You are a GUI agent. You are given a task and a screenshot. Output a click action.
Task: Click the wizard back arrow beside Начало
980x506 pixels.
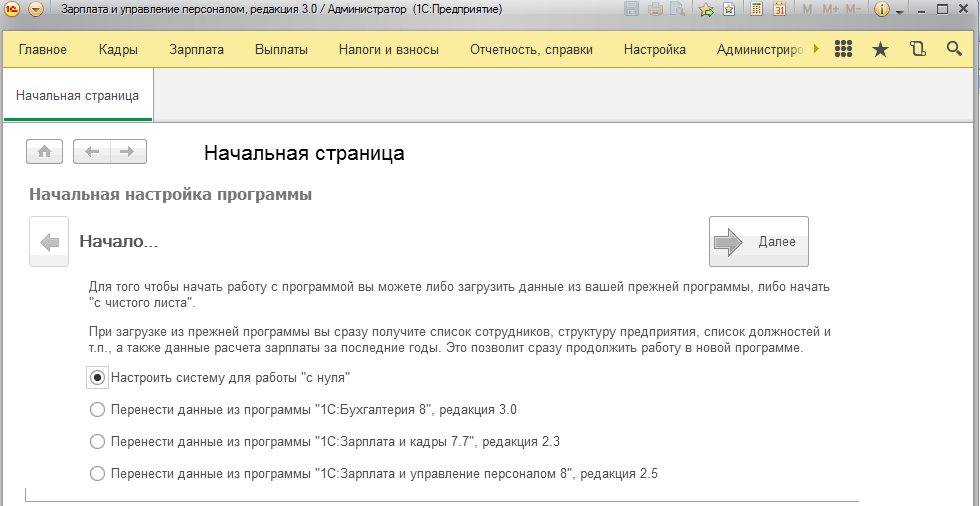pyautogui.click(x=49, y=242)
